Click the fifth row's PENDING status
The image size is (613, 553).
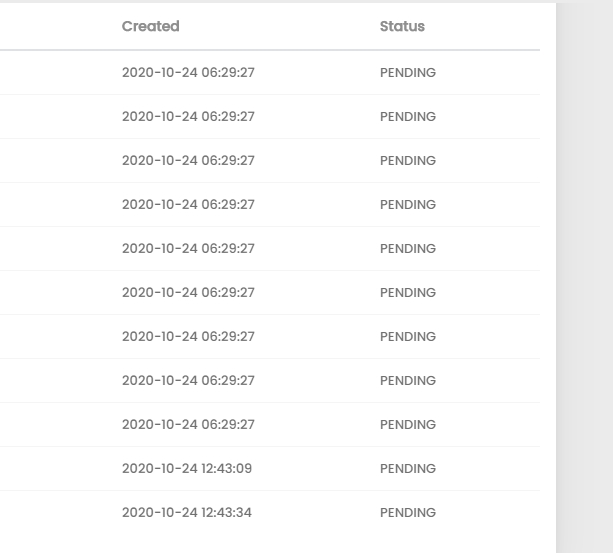coord(408,248)
